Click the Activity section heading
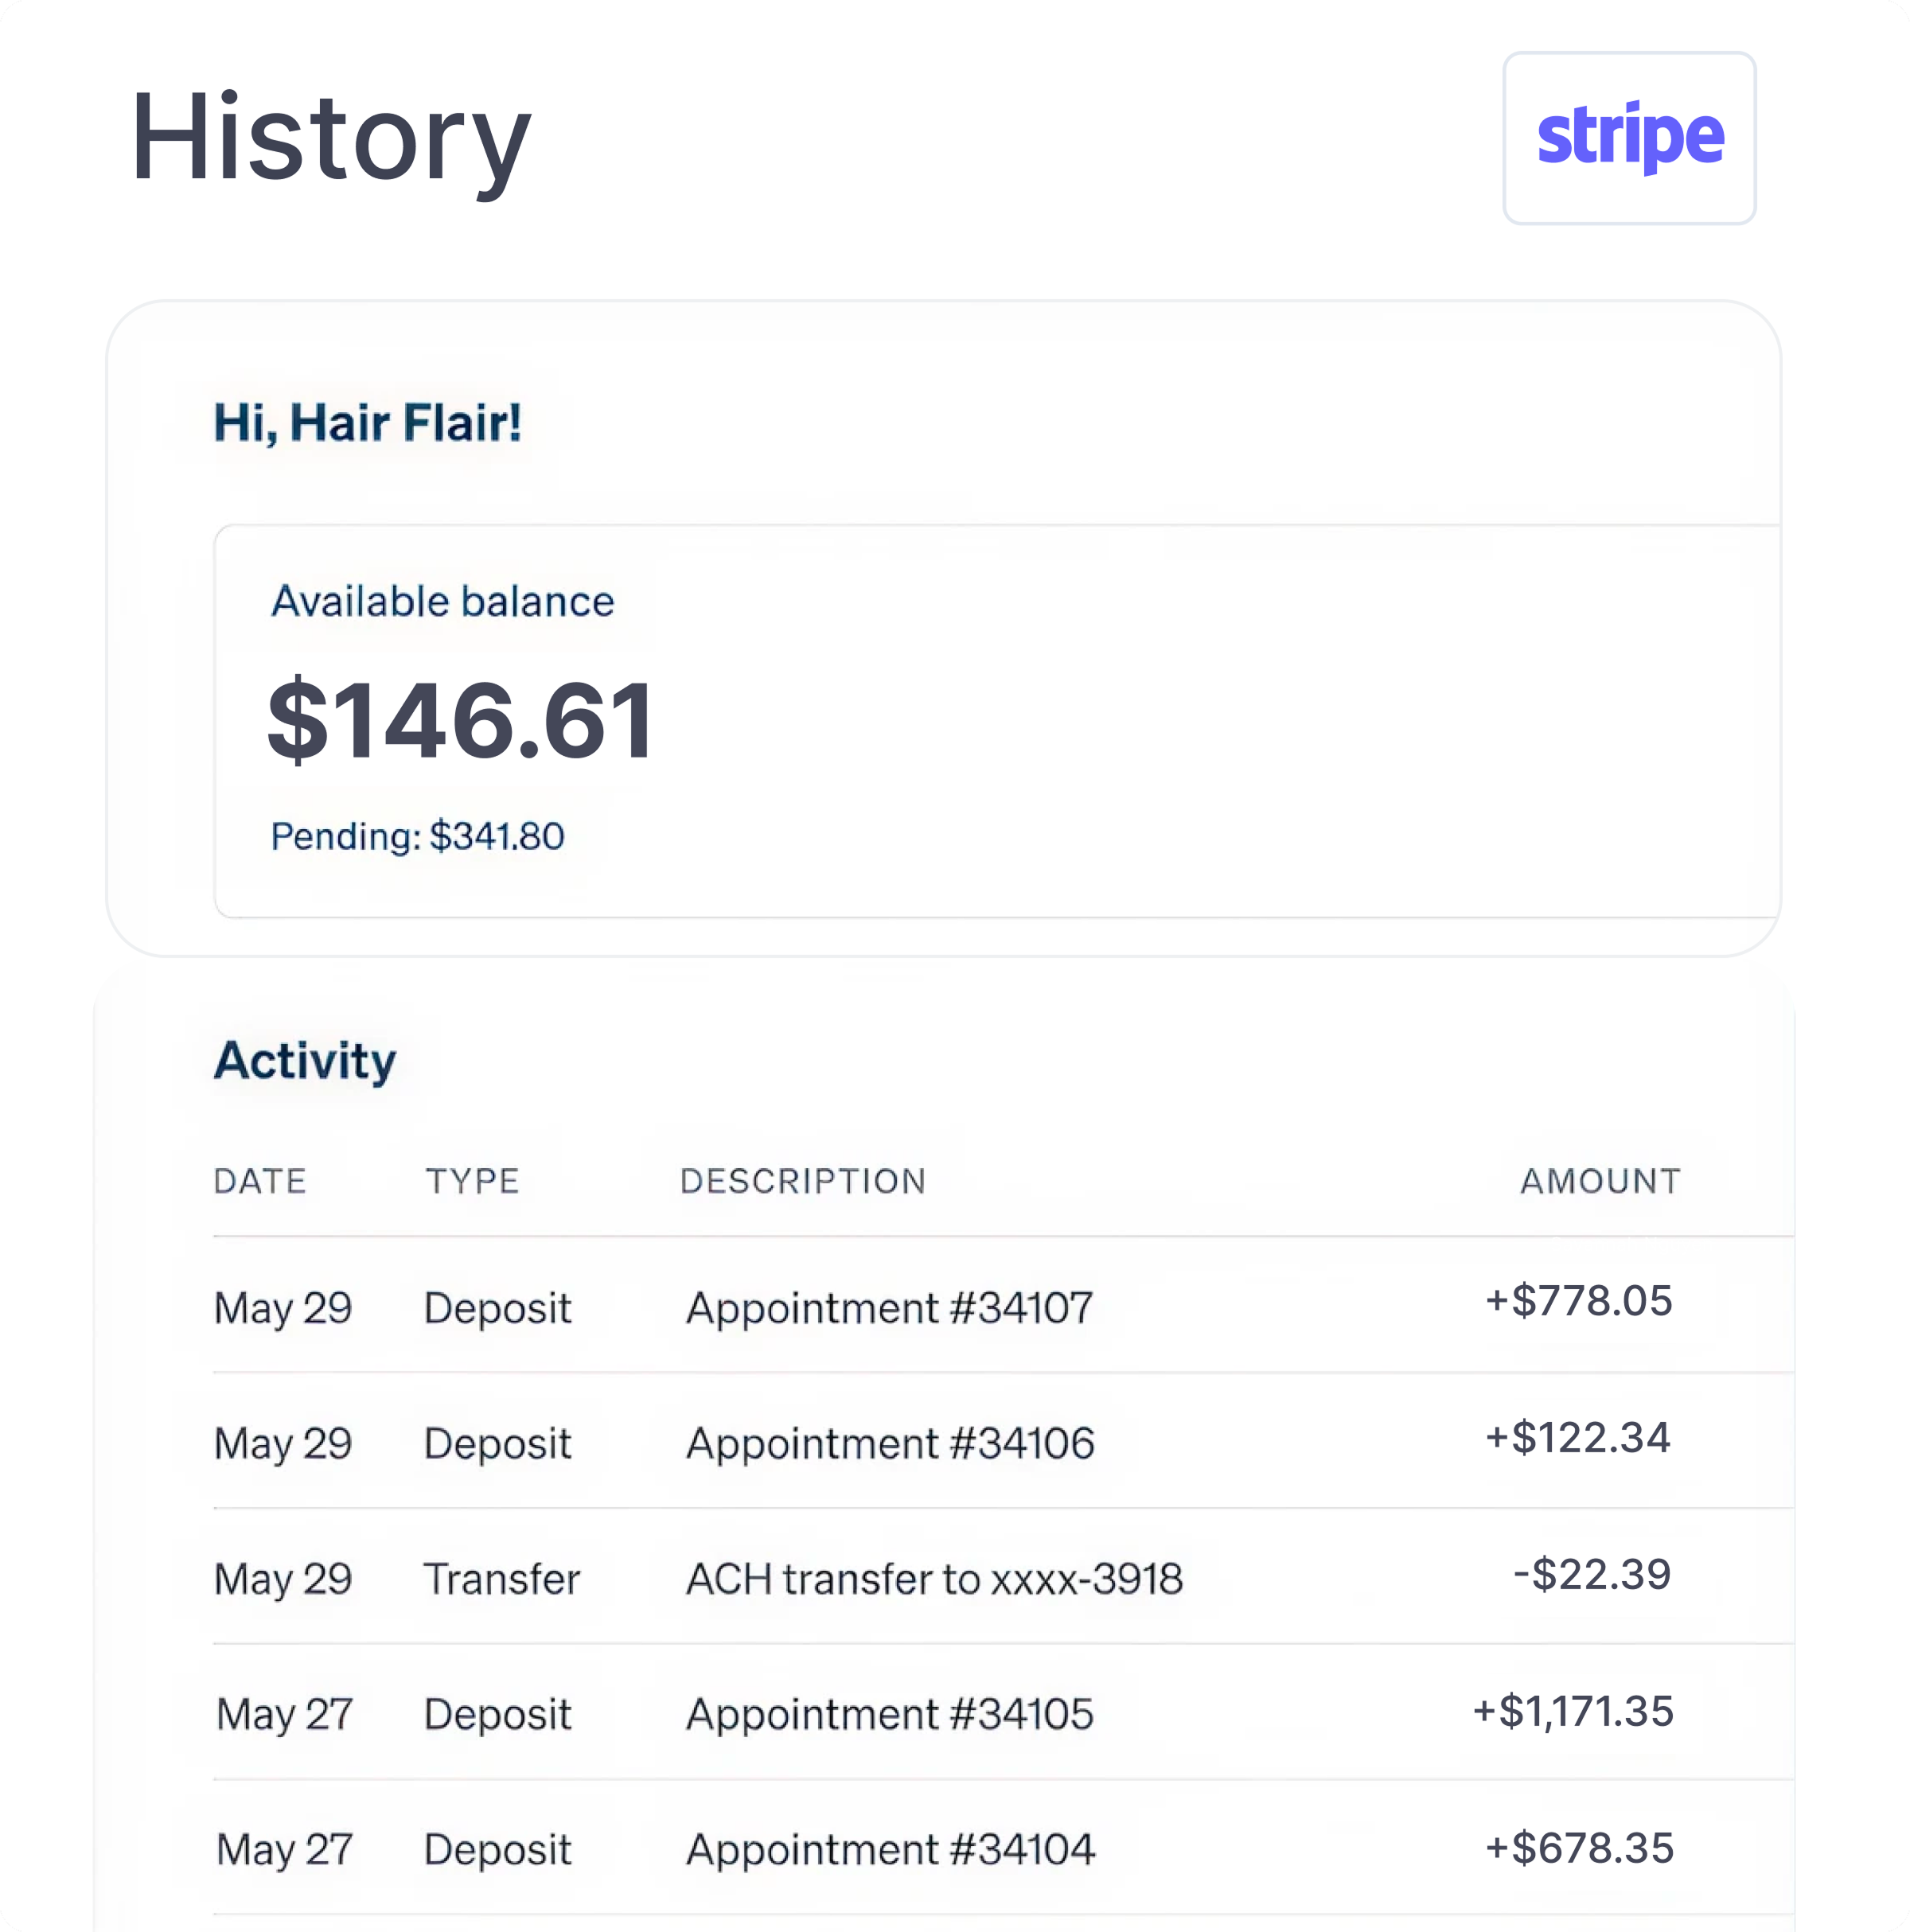1910x1932 pixels. (x=305, y=1061)
